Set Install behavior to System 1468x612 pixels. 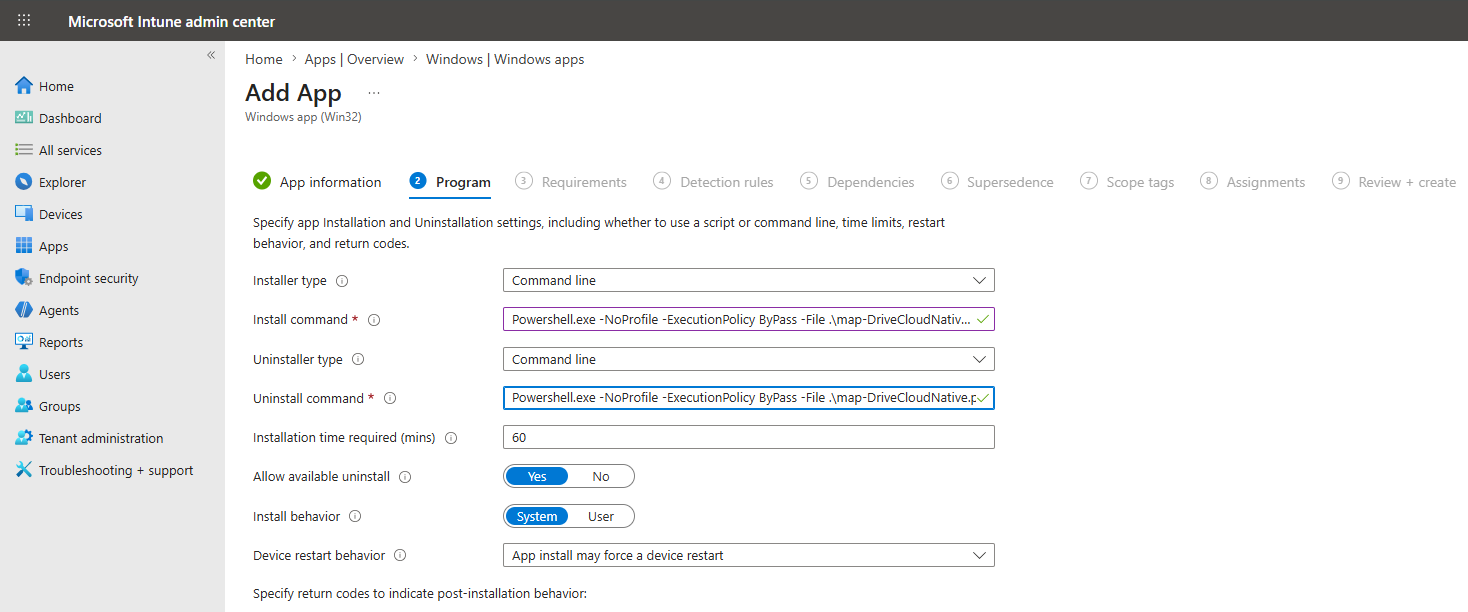point(537,516)
